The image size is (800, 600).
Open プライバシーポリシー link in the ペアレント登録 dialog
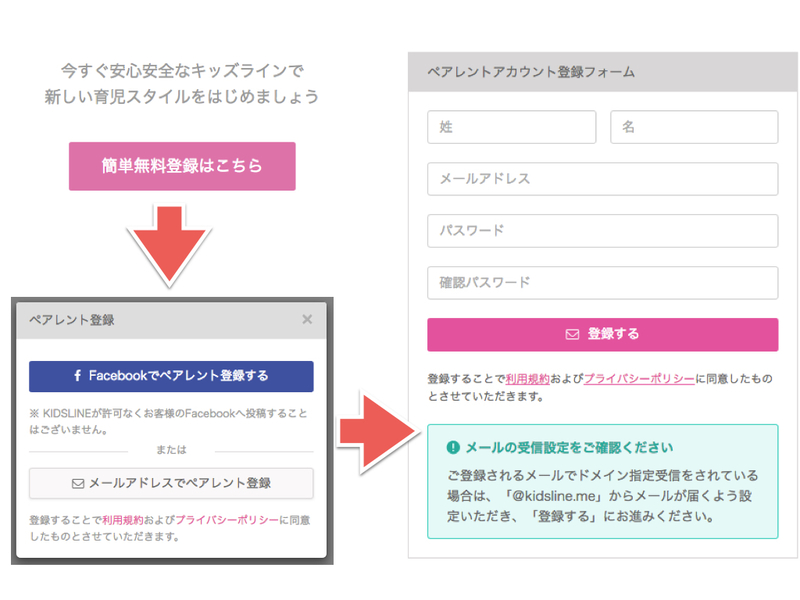click(227, 520)
